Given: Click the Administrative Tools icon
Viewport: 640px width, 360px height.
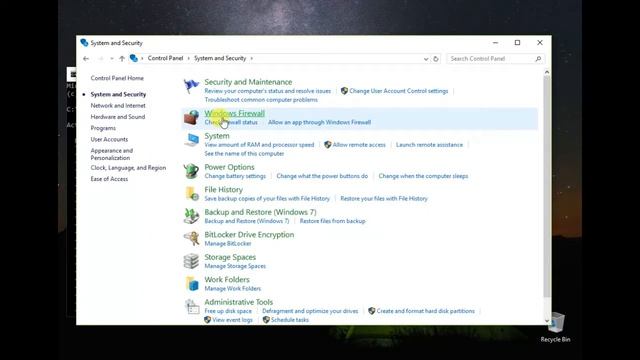Looking at the screenshot, I should (191, 307).
